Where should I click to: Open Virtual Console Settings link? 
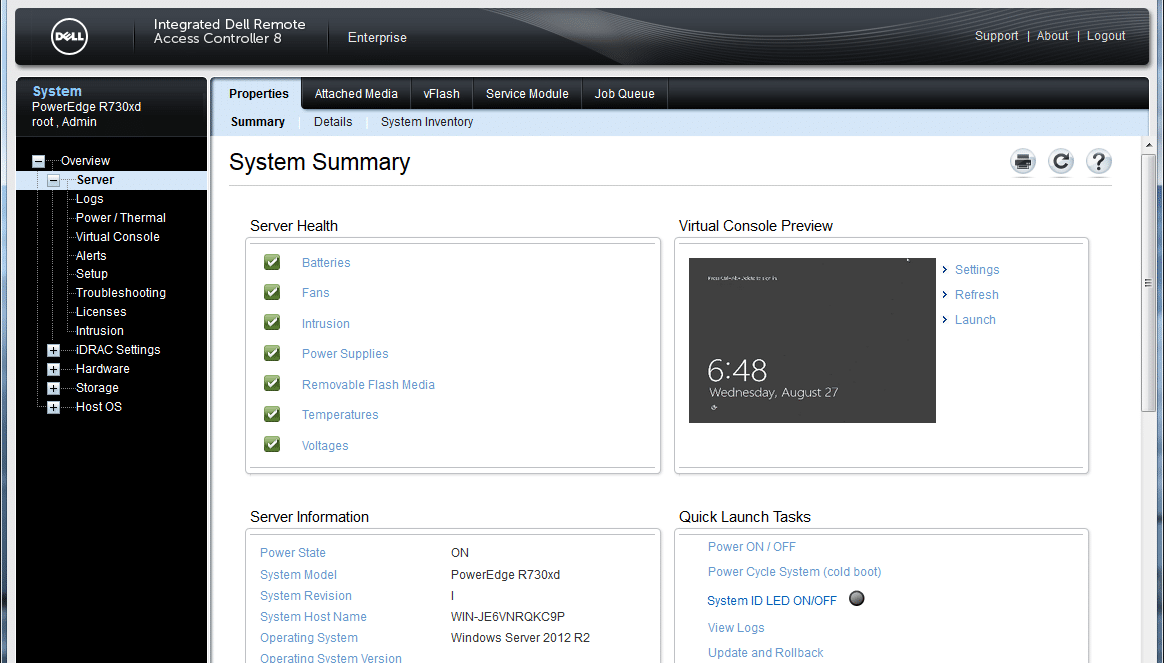coord(977,270)
